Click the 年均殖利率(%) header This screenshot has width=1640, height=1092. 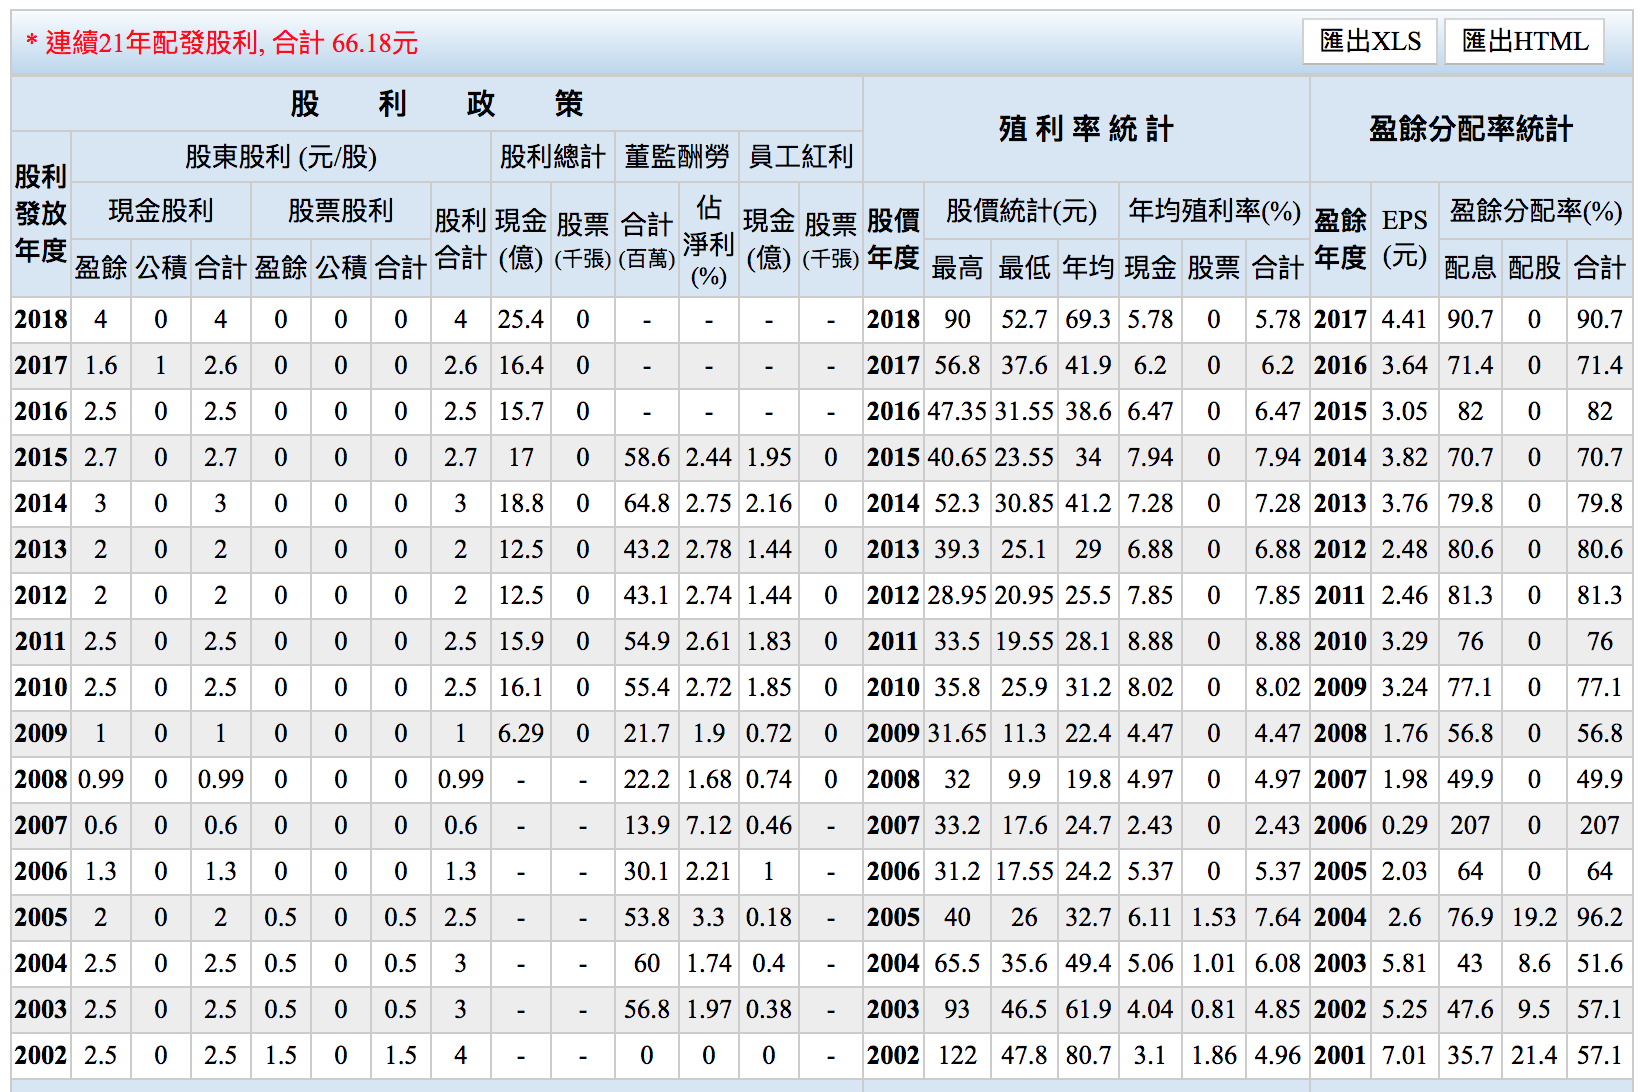(1214, 211)
